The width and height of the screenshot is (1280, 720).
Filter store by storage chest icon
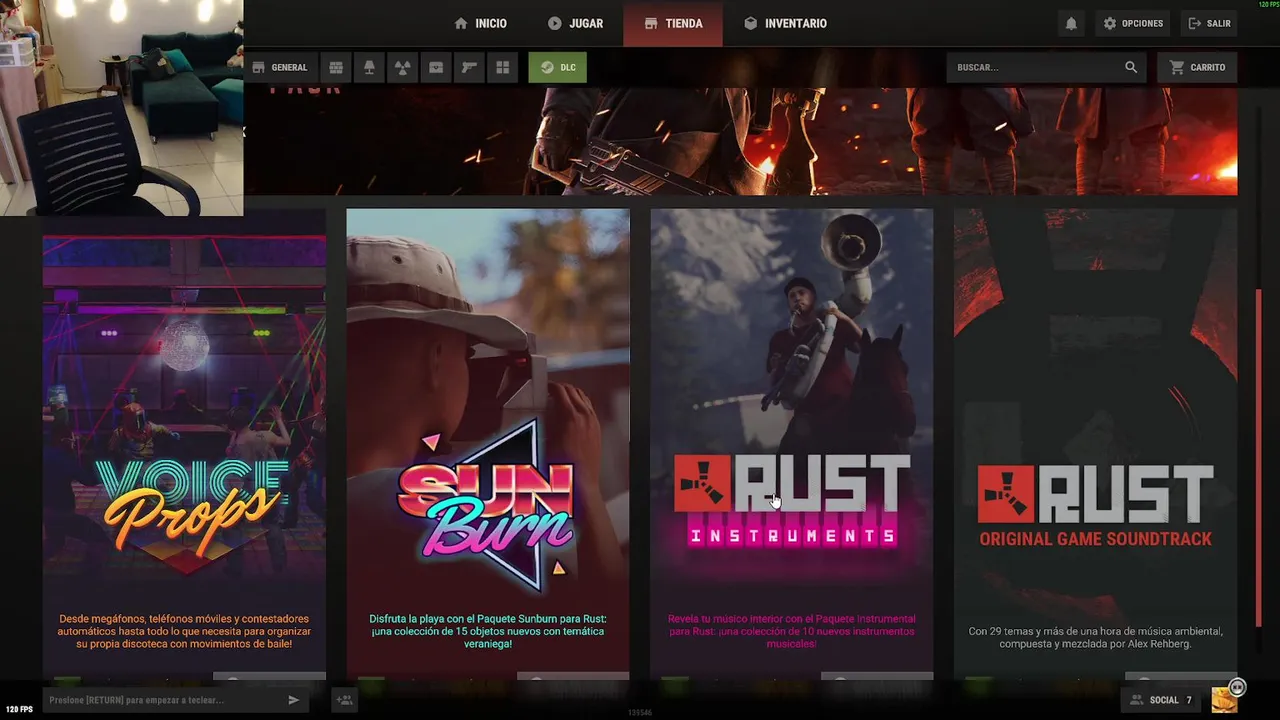(436, 67)
